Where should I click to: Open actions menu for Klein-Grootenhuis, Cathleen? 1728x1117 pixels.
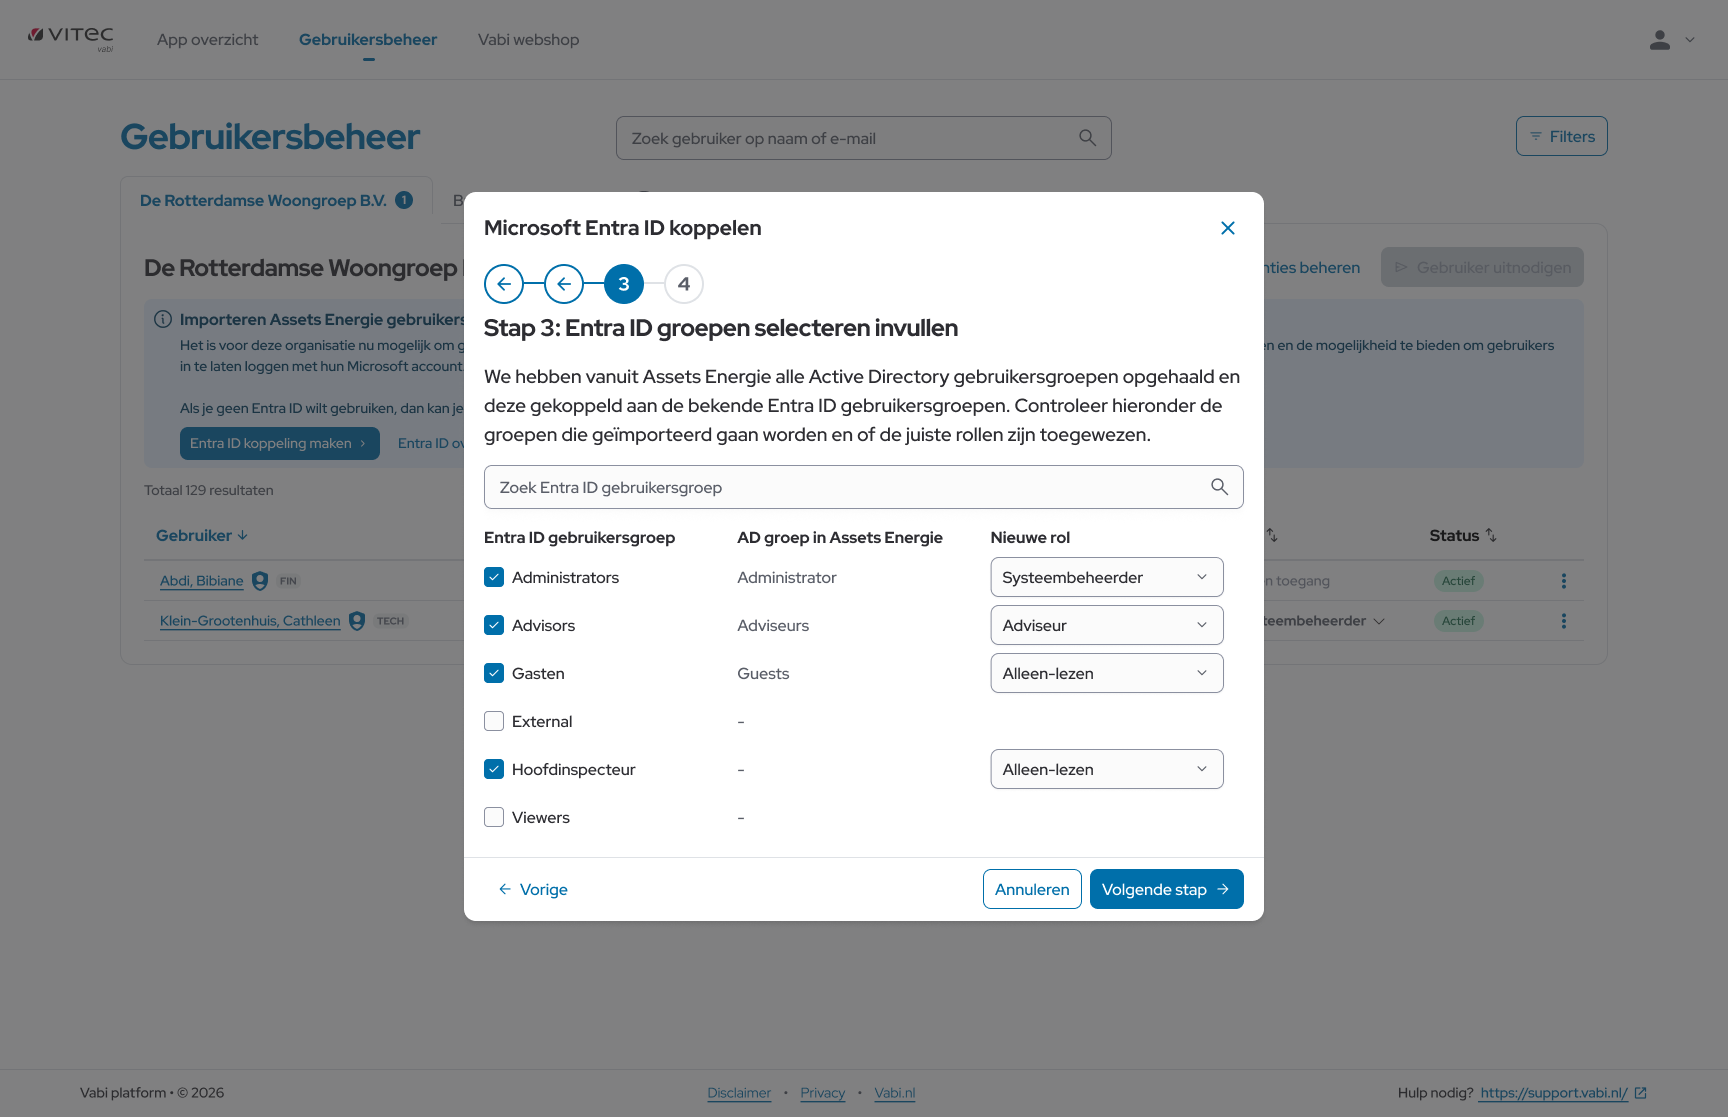[x=1564, y=621]
